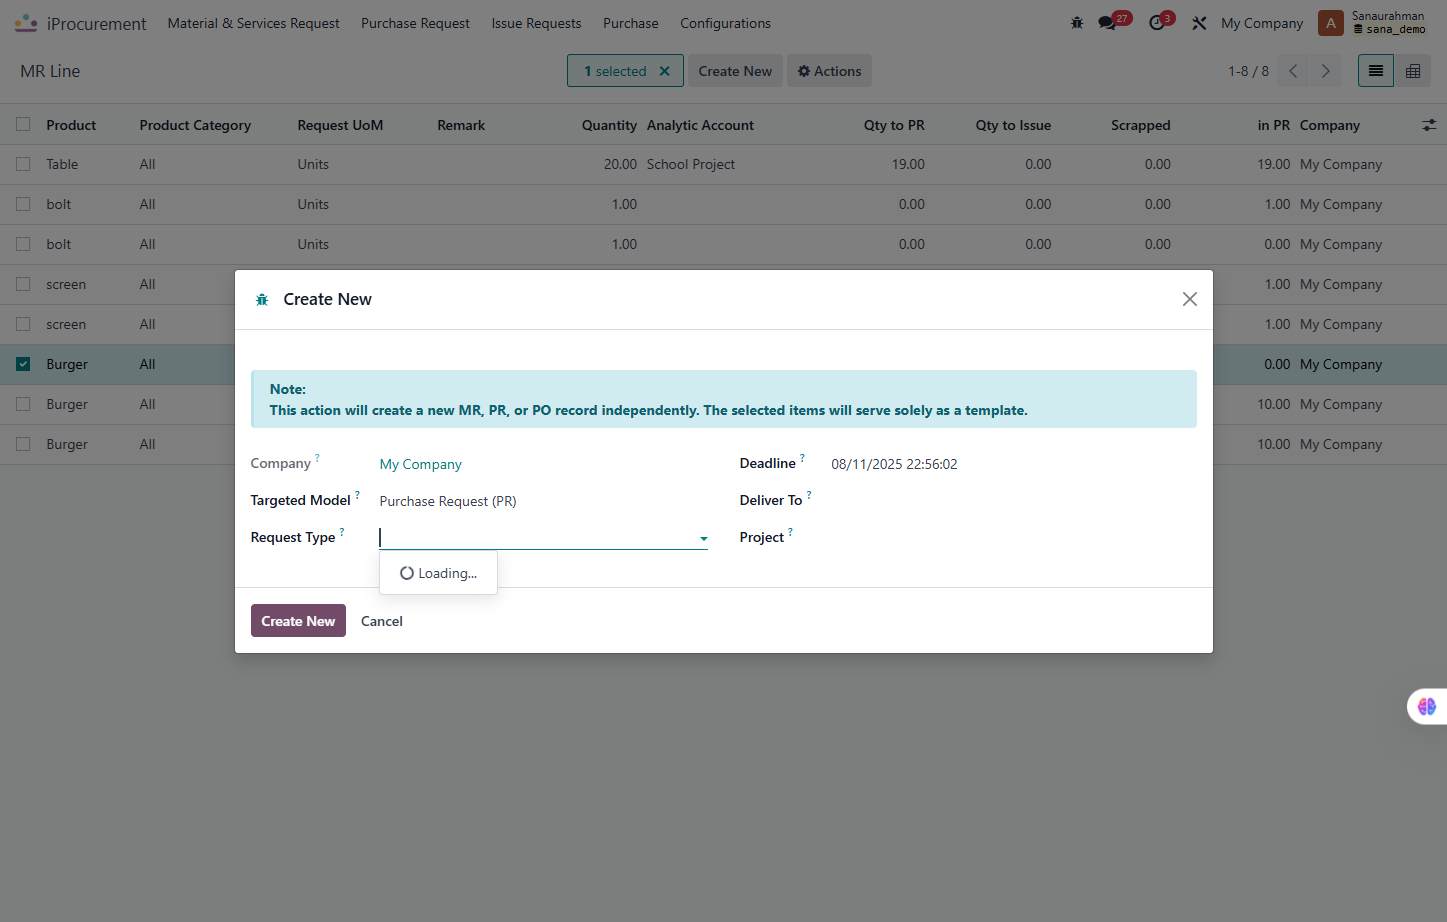Sort by the Quantity column header
The height and width of the screenshot is (922, 1447).
point(609,125)
